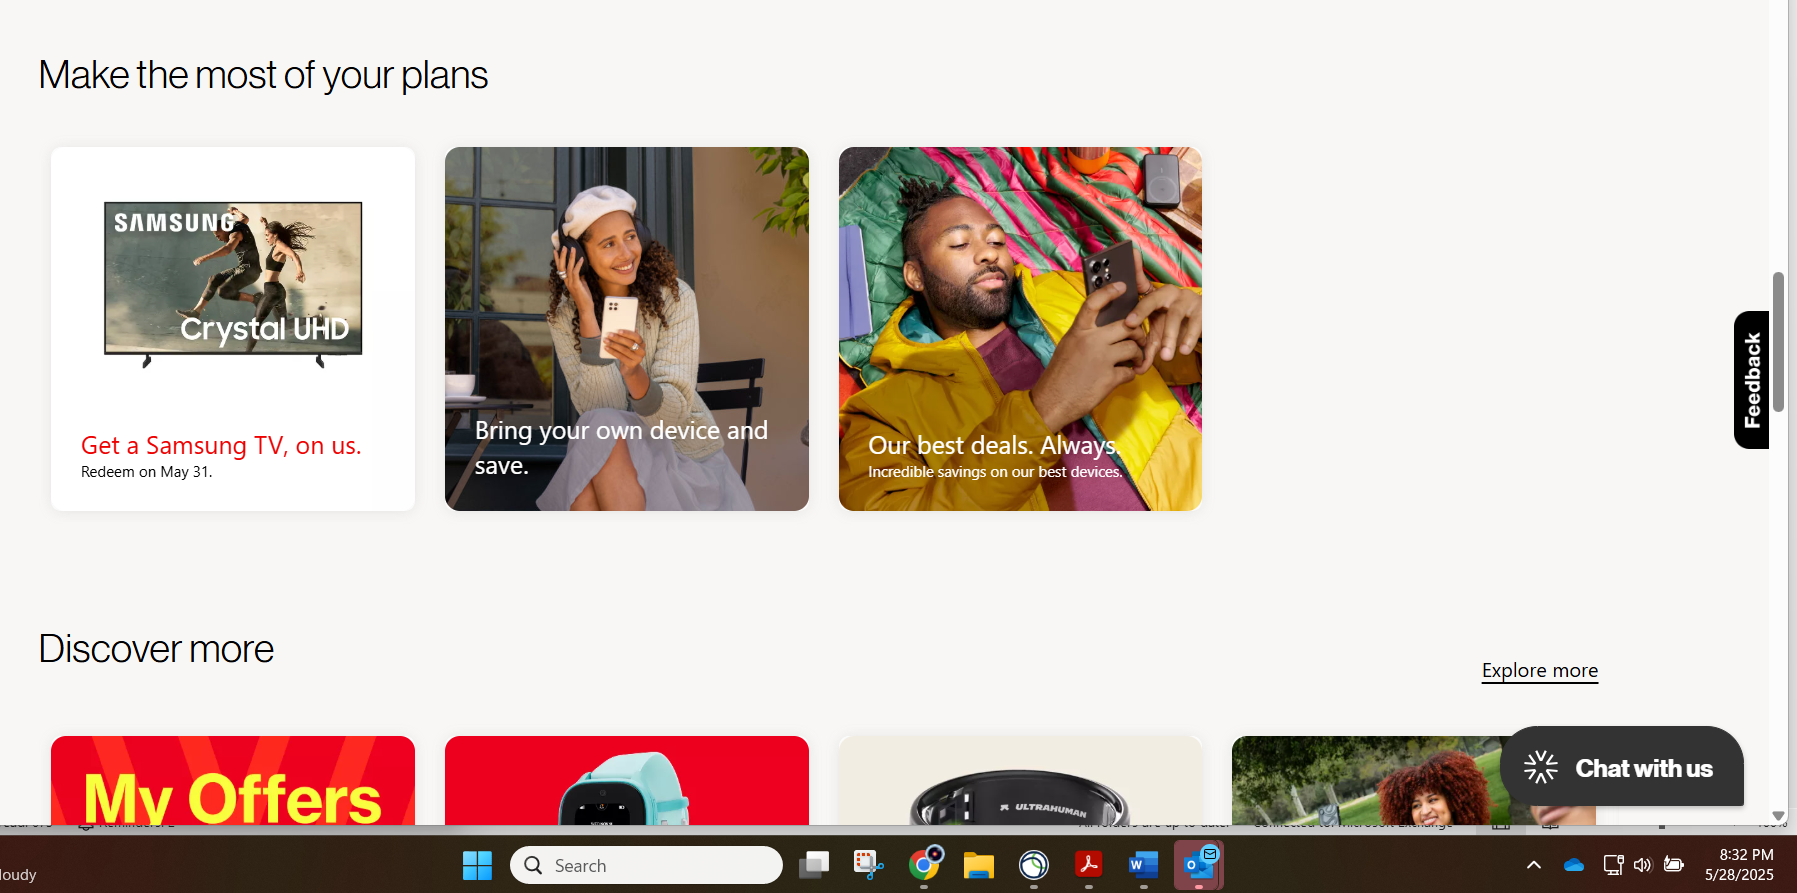Open network settings tray icon
Image resolution: width=1797 pixels, height=893 pixels.
coord(1613,865)
